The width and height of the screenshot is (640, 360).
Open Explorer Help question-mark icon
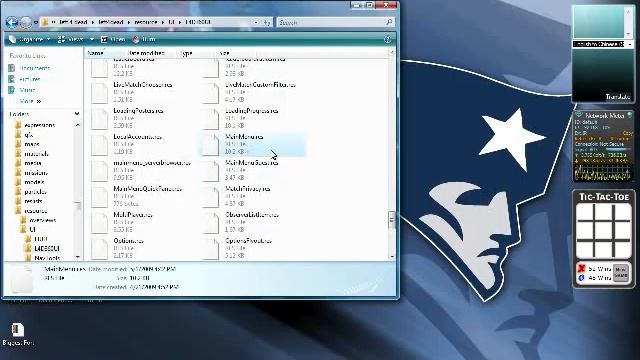388,39
